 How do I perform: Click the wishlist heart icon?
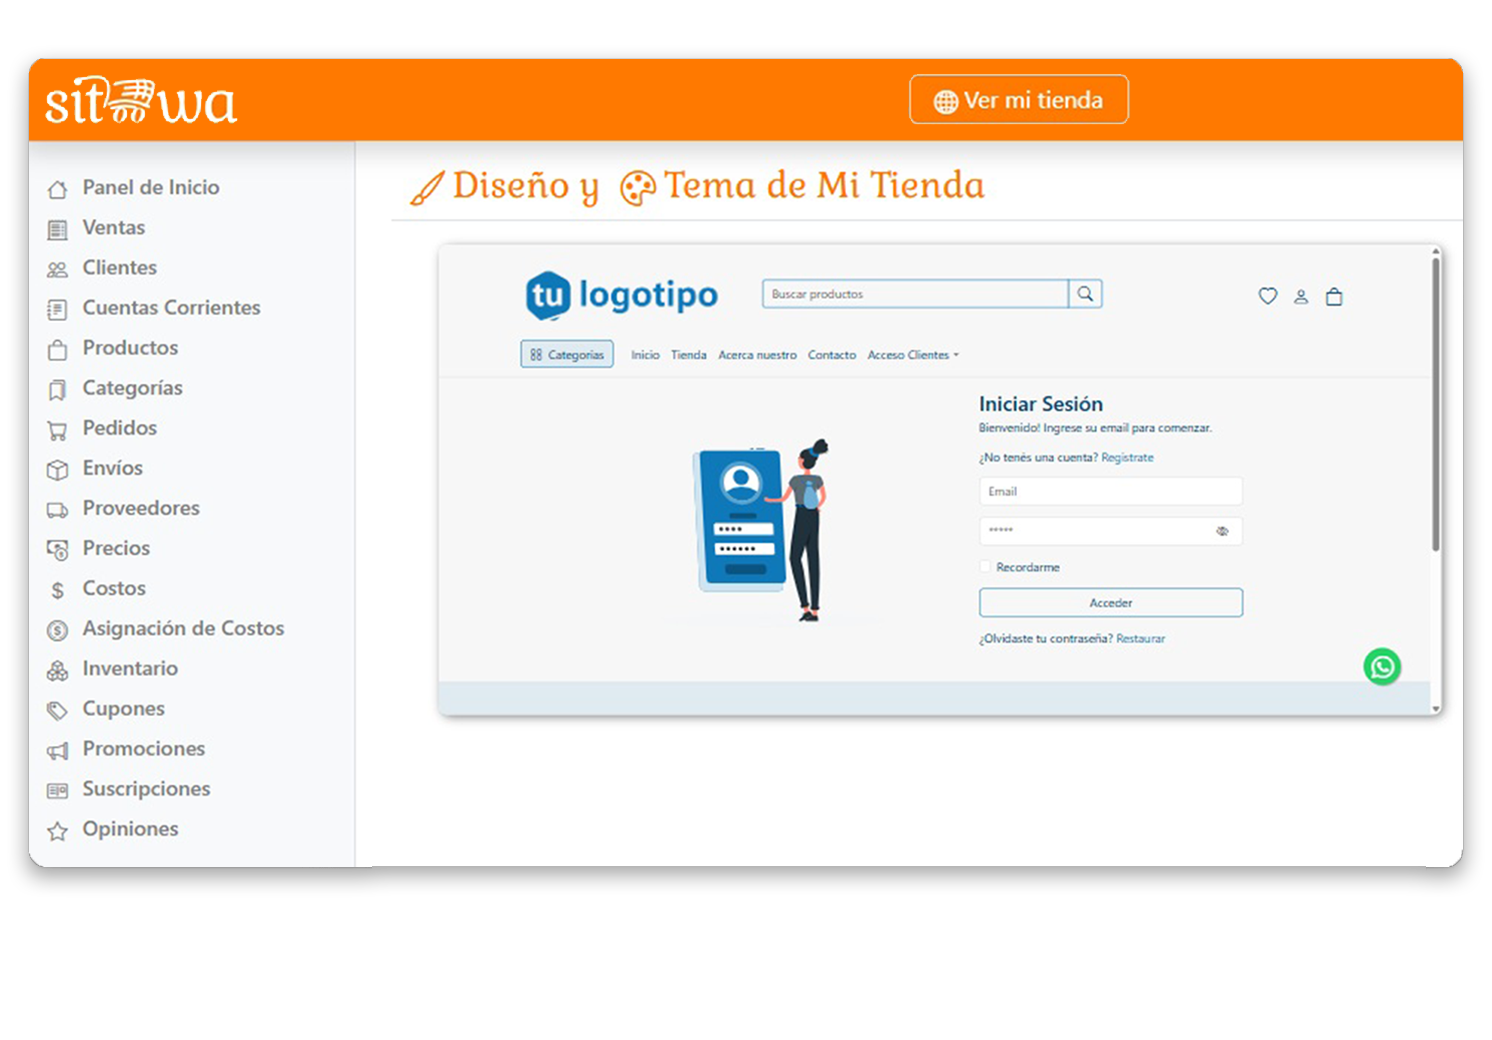tap(1267, 296)
